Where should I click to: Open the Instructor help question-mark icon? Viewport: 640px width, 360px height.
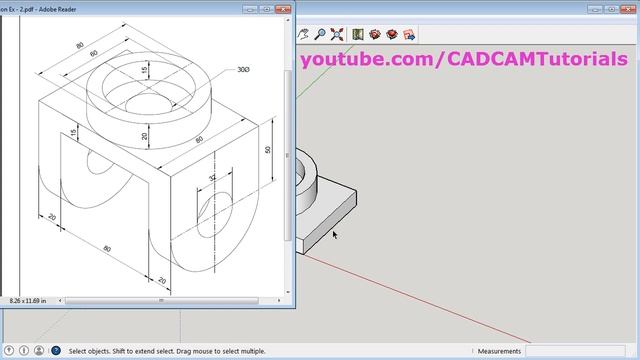[x=56, y=350]
